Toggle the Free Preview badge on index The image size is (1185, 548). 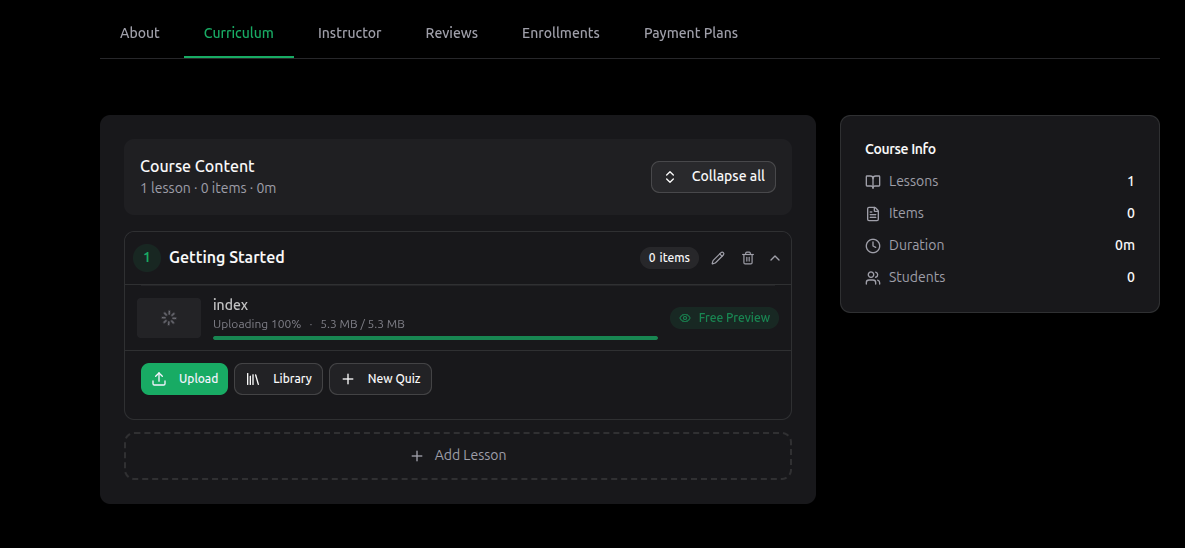pos(724,318)
